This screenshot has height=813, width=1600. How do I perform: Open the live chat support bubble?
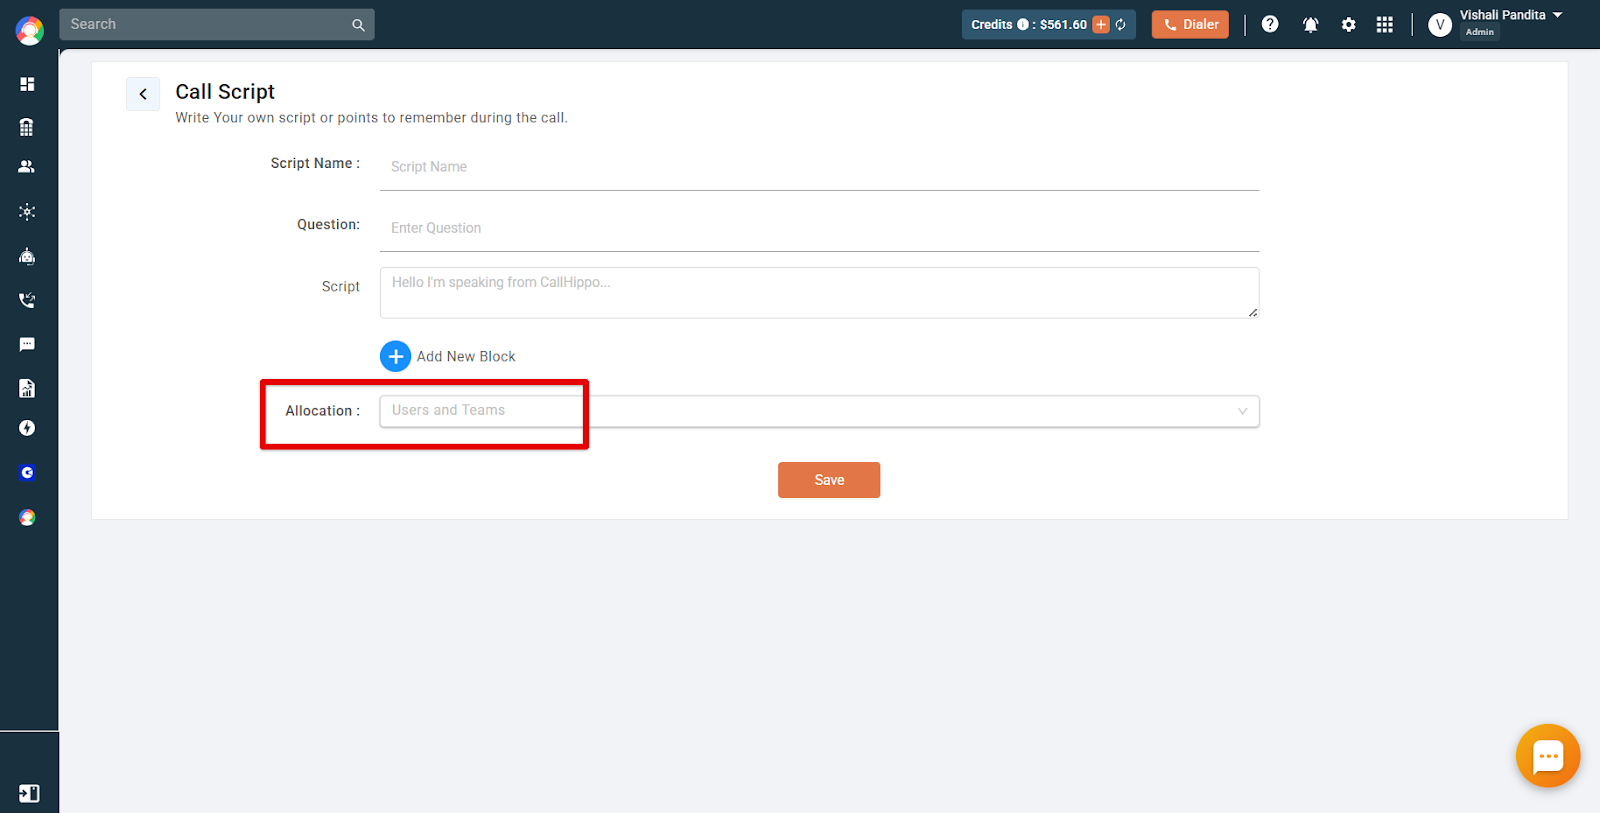tap(1548, 756)
